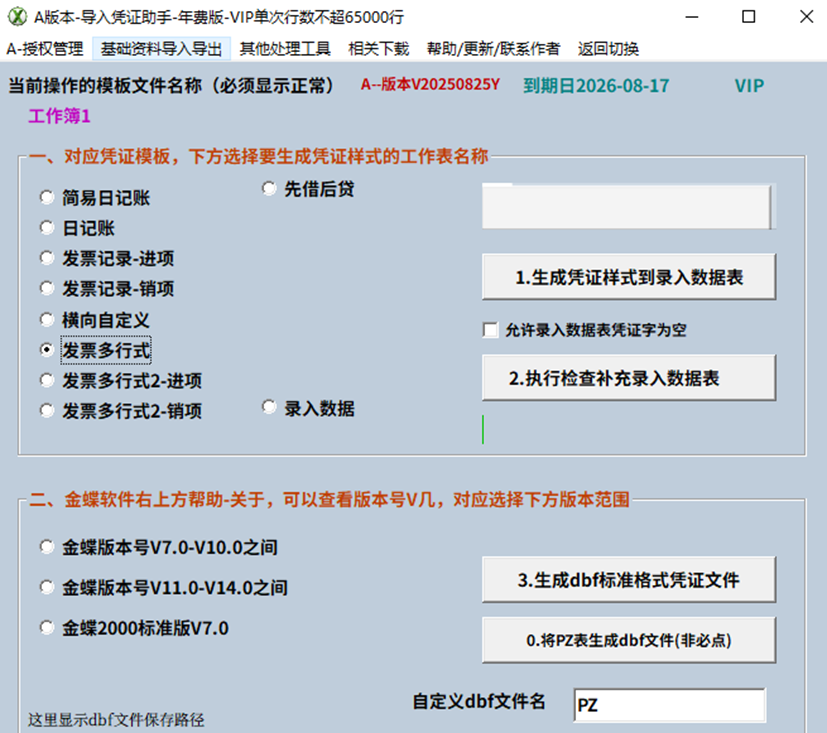
Task: Choose the 先借后贷 option
Action: 268,188
